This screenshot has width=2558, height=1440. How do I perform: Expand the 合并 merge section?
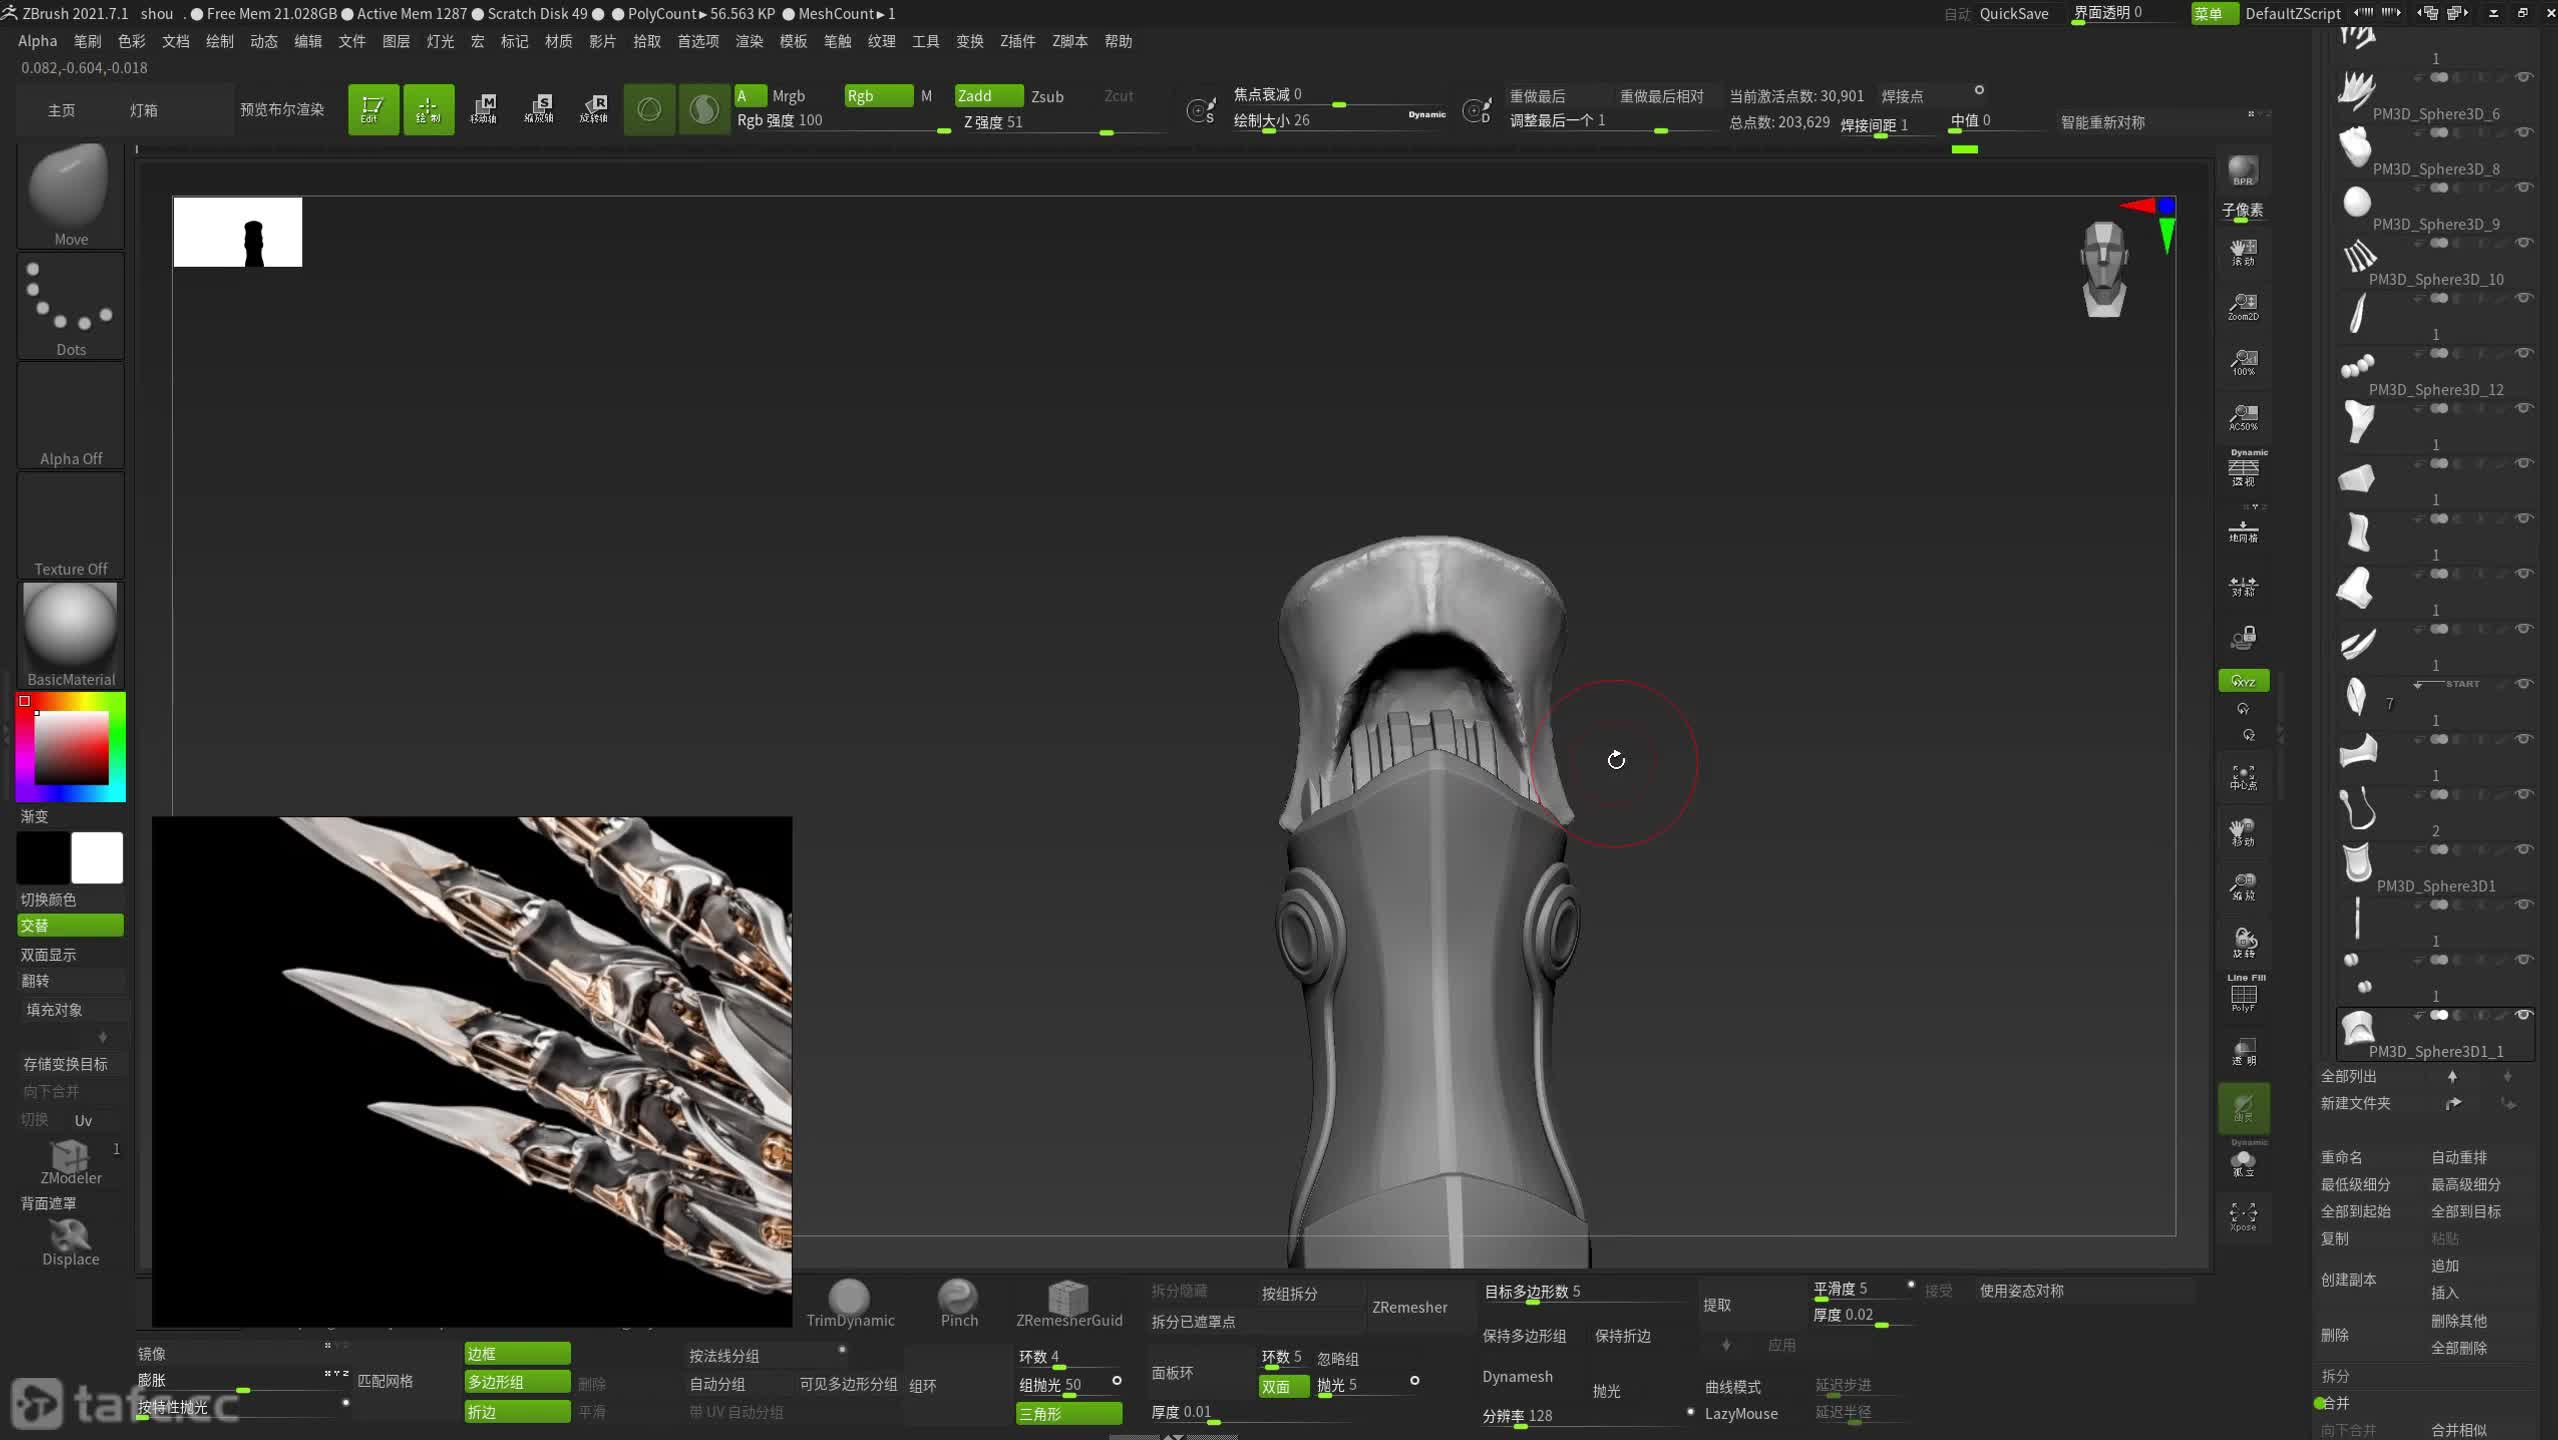[x=2335, y=1403]
